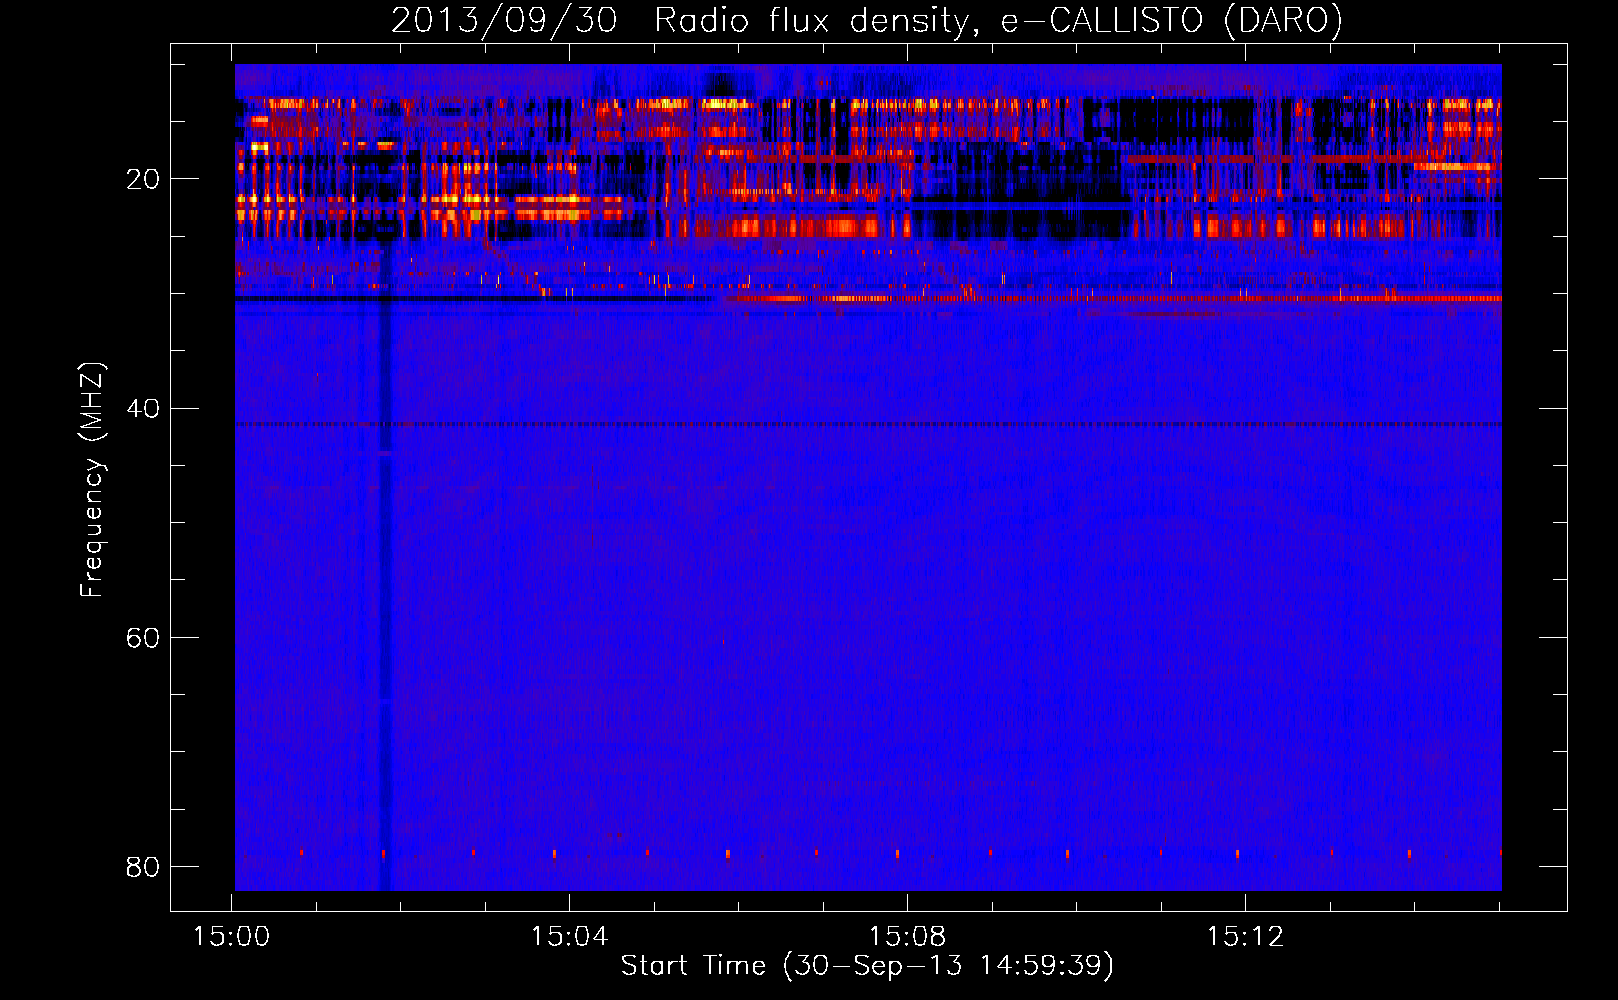Click the 40 frequency tick label

point(143,409)
